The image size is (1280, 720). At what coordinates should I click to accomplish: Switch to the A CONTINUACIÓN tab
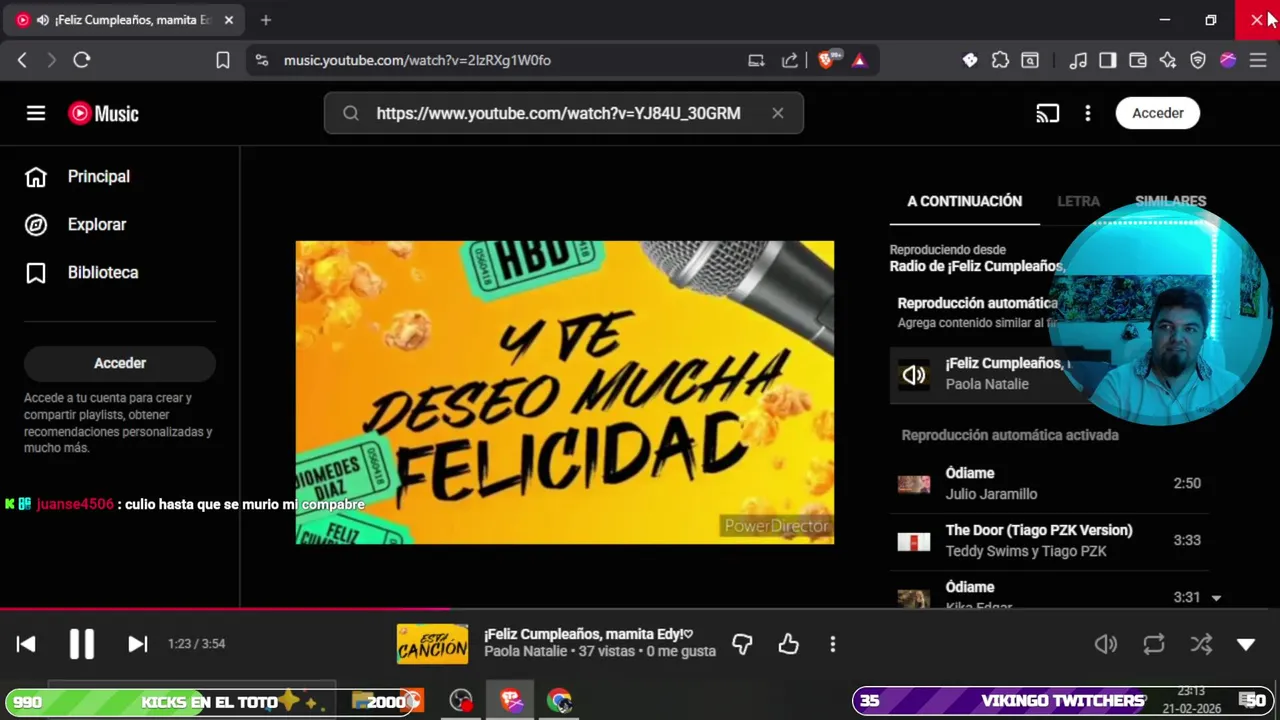coord(964,201)
